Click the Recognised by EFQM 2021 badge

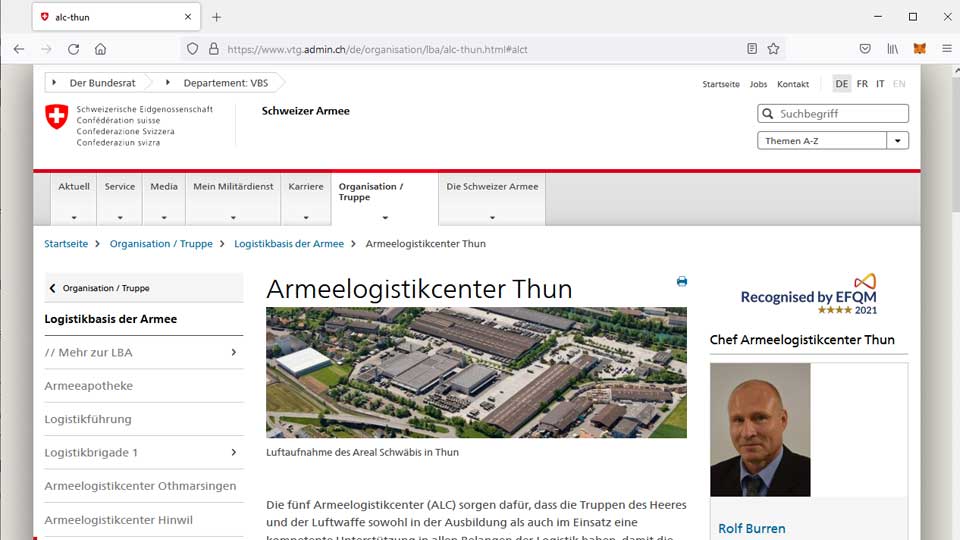click(x=809, y=294)
